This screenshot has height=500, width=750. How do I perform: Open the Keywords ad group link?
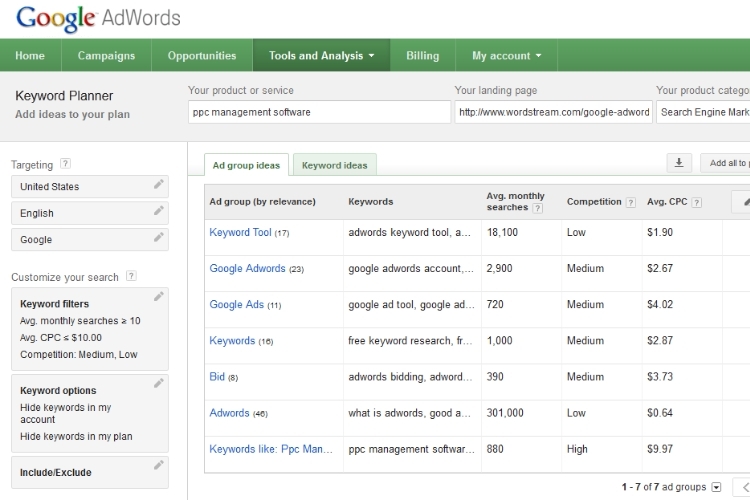232,341
